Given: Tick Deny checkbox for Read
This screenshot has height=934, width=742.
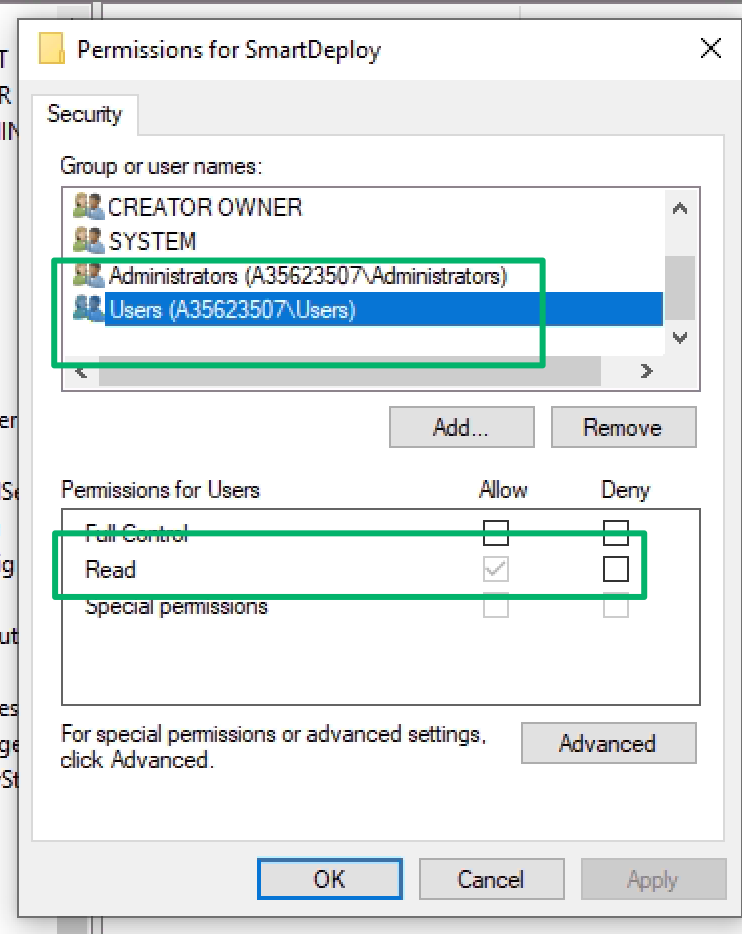Looking at the screenshot, I should (x=616, y=569).
